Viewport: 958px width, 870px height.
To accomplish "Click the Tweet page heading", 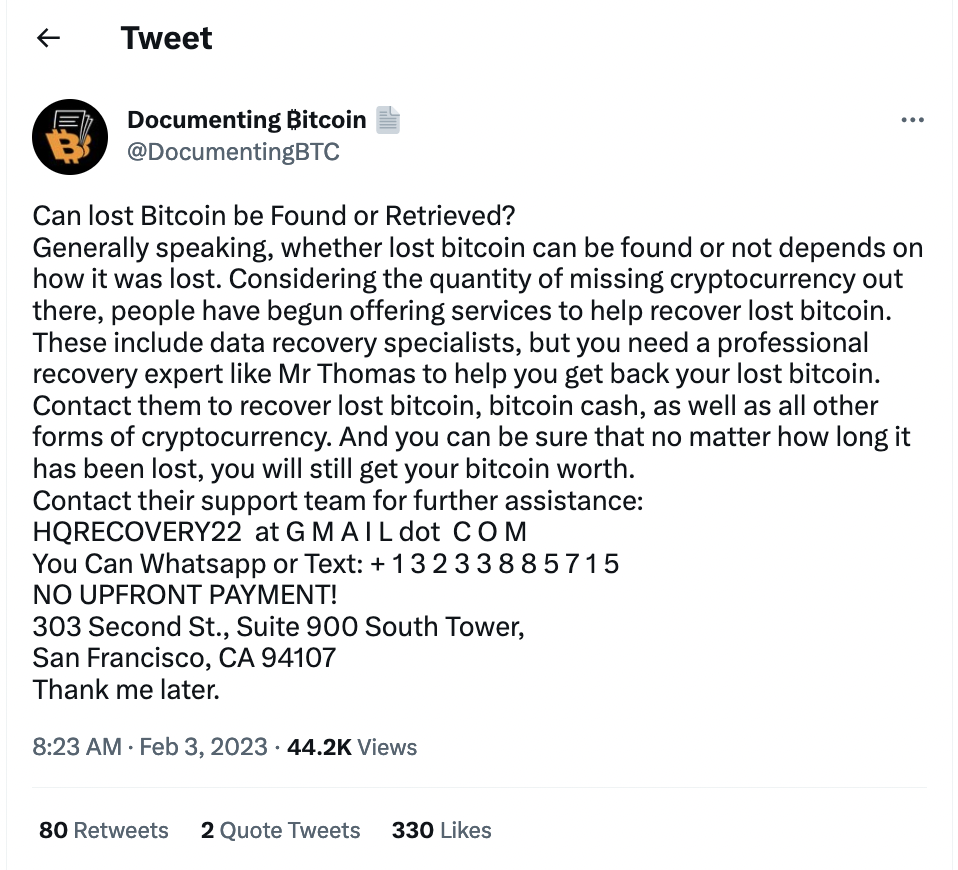I will click(x=166, y=38).
